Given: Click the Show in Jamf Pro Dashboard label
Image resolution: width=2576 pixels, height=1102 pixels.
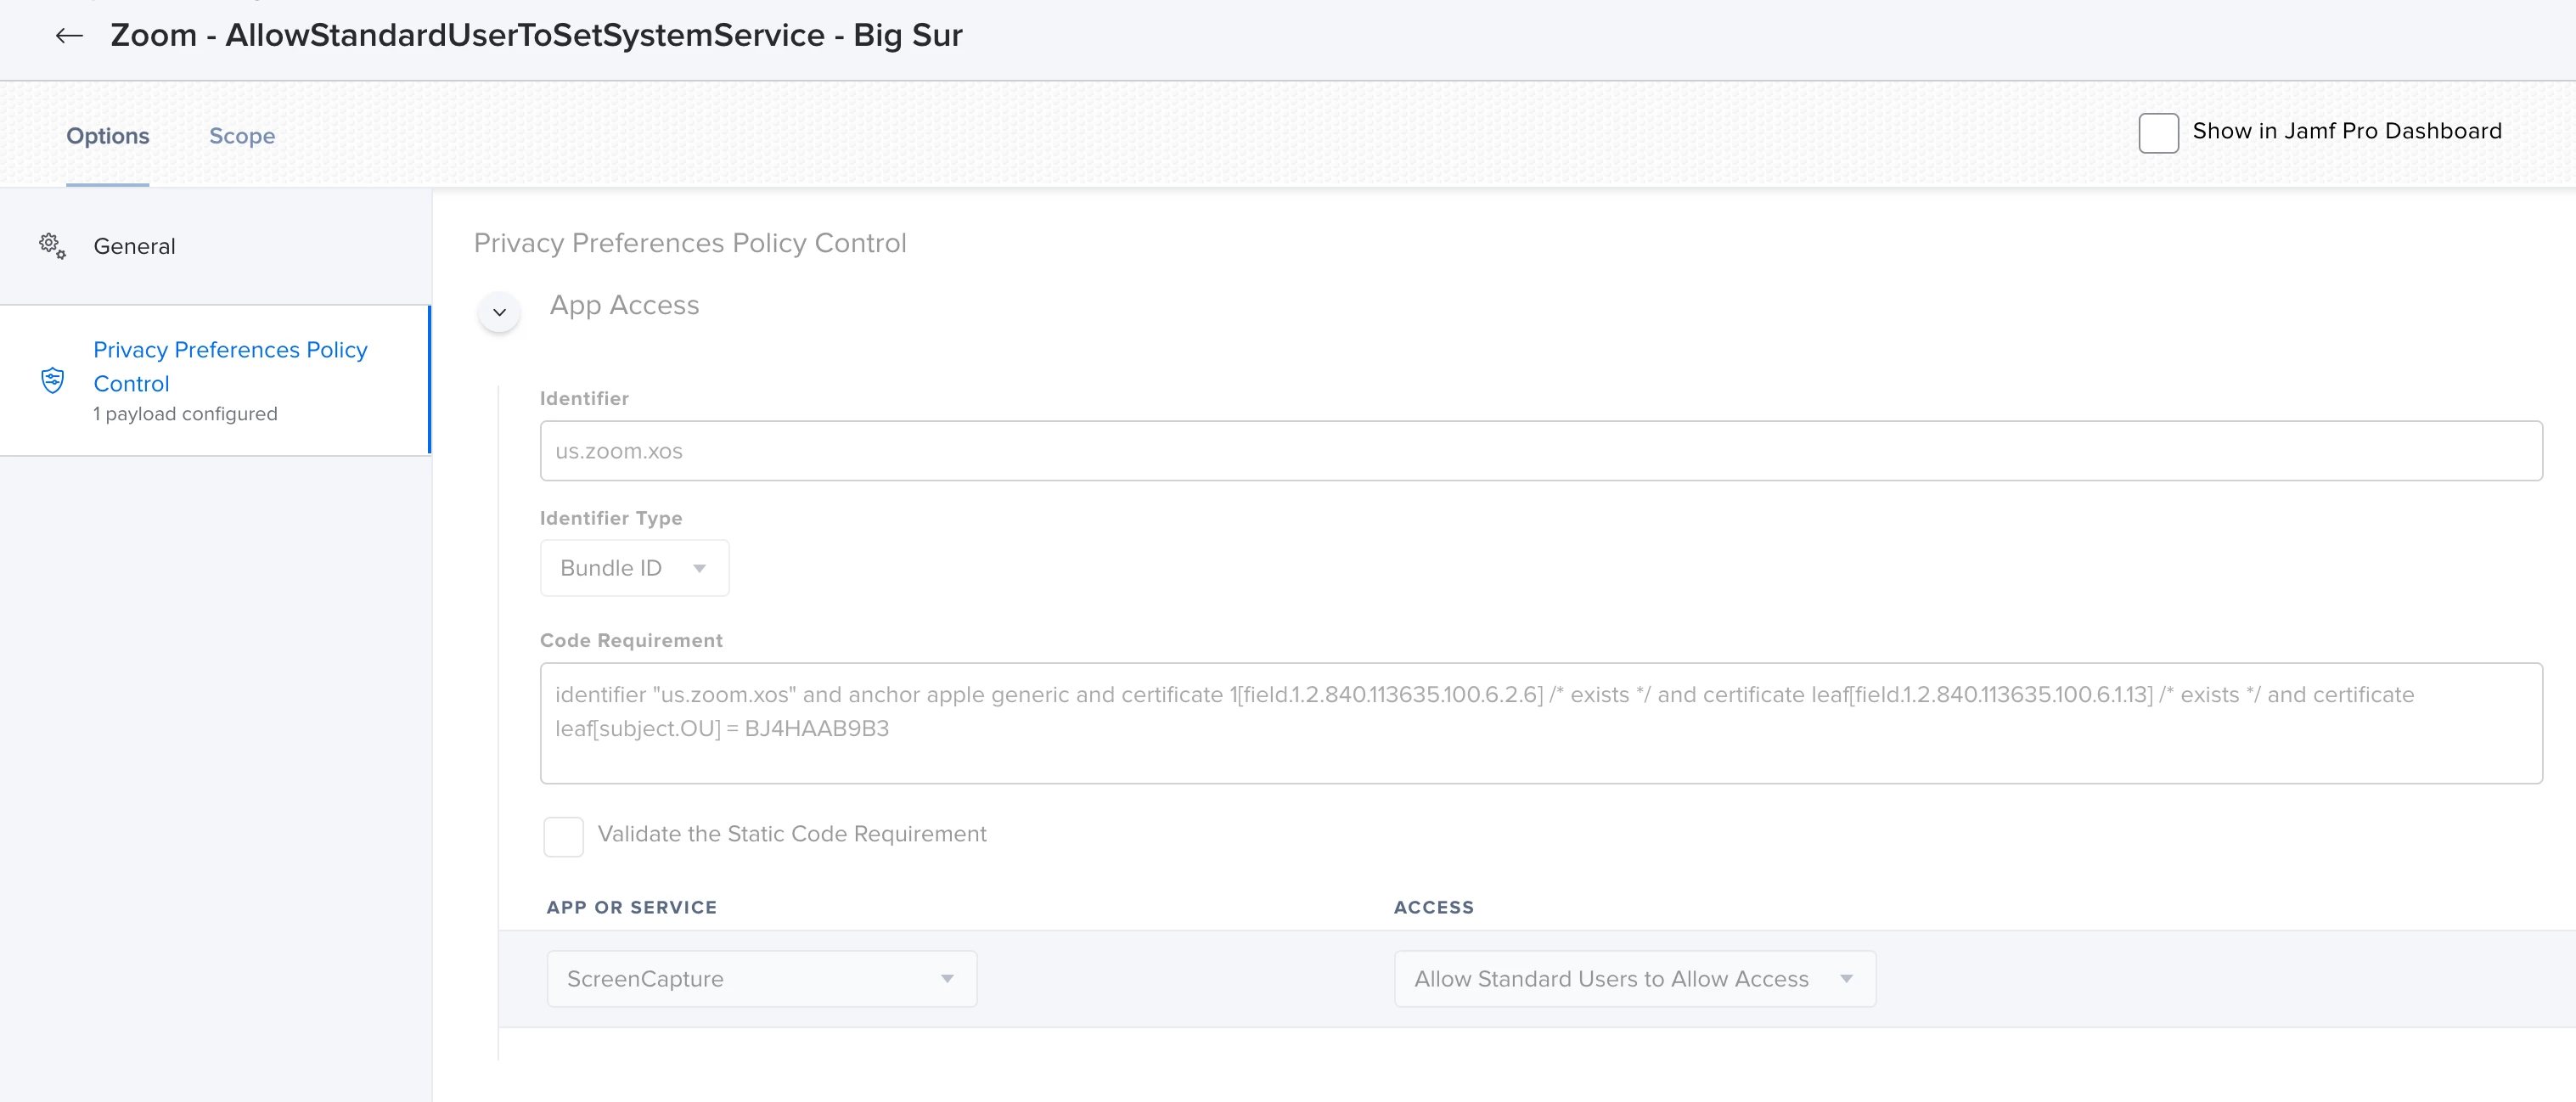Looking at the screenshot, I should coord(2347,131).
